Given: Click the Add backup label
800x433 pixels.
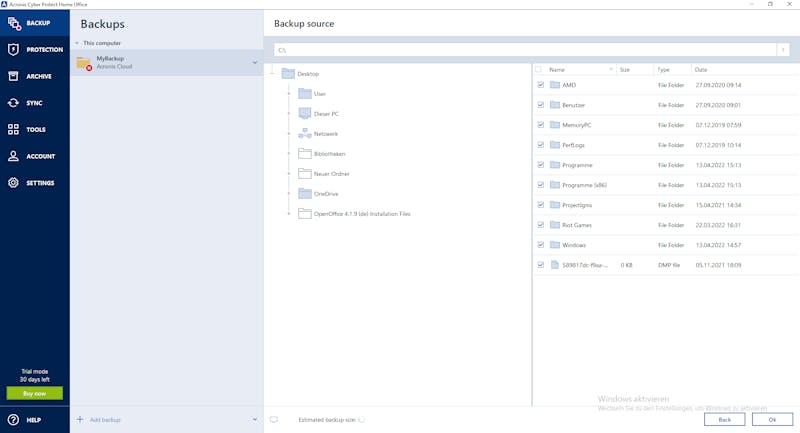Looking at the screenshot, I should tap(105, 420).
